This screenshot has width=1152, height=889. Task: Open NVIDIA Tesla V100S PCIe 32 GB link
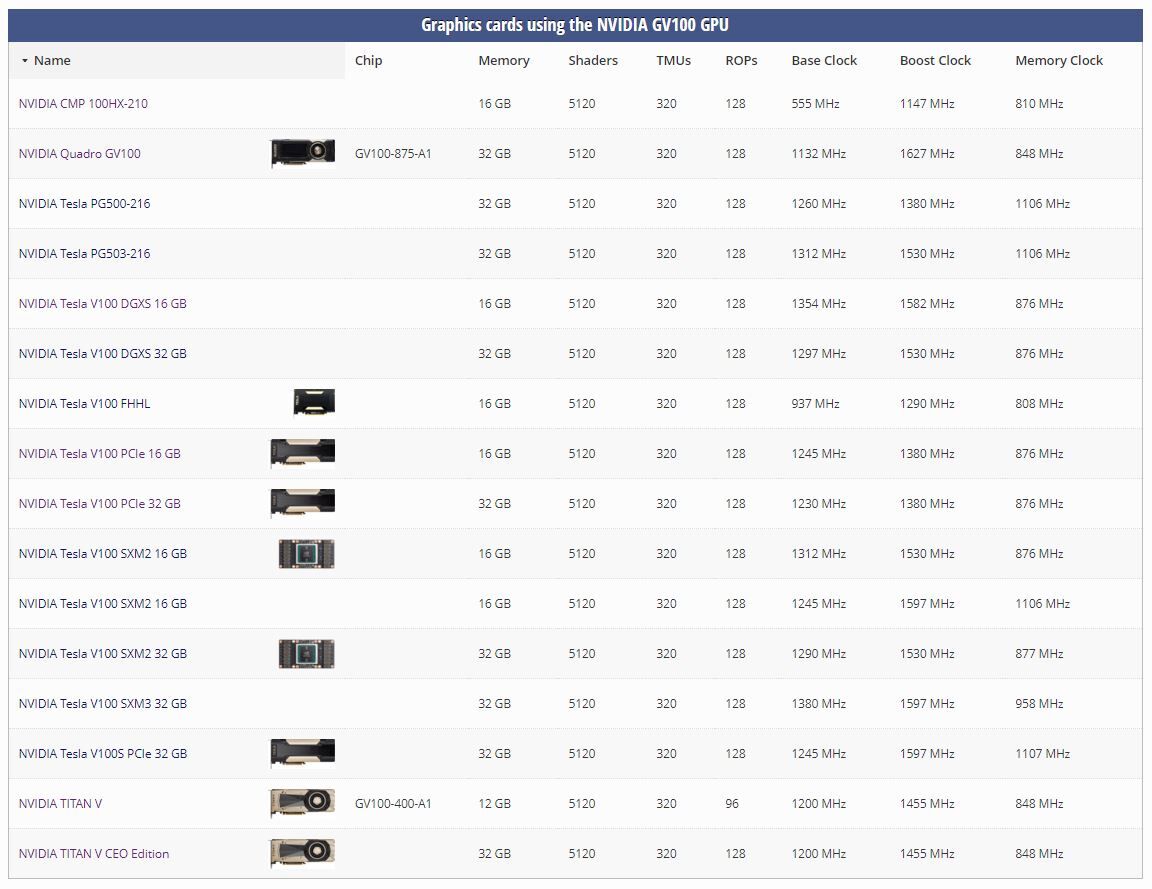(x=102, y=753)
